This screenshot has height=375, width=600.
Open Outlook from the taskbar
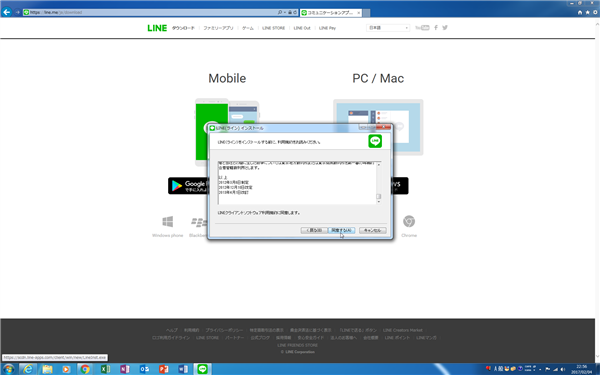point(144,369)
